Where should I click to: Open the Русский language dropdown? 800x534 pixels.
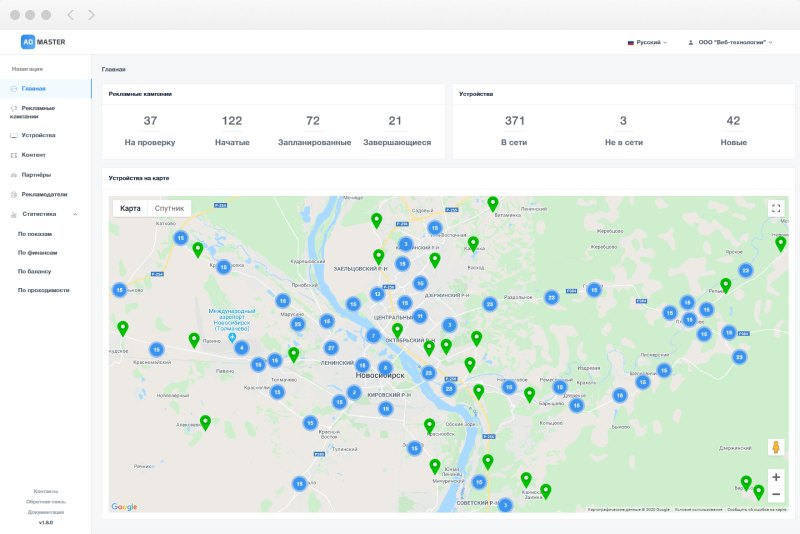click(x=647, y=42)
